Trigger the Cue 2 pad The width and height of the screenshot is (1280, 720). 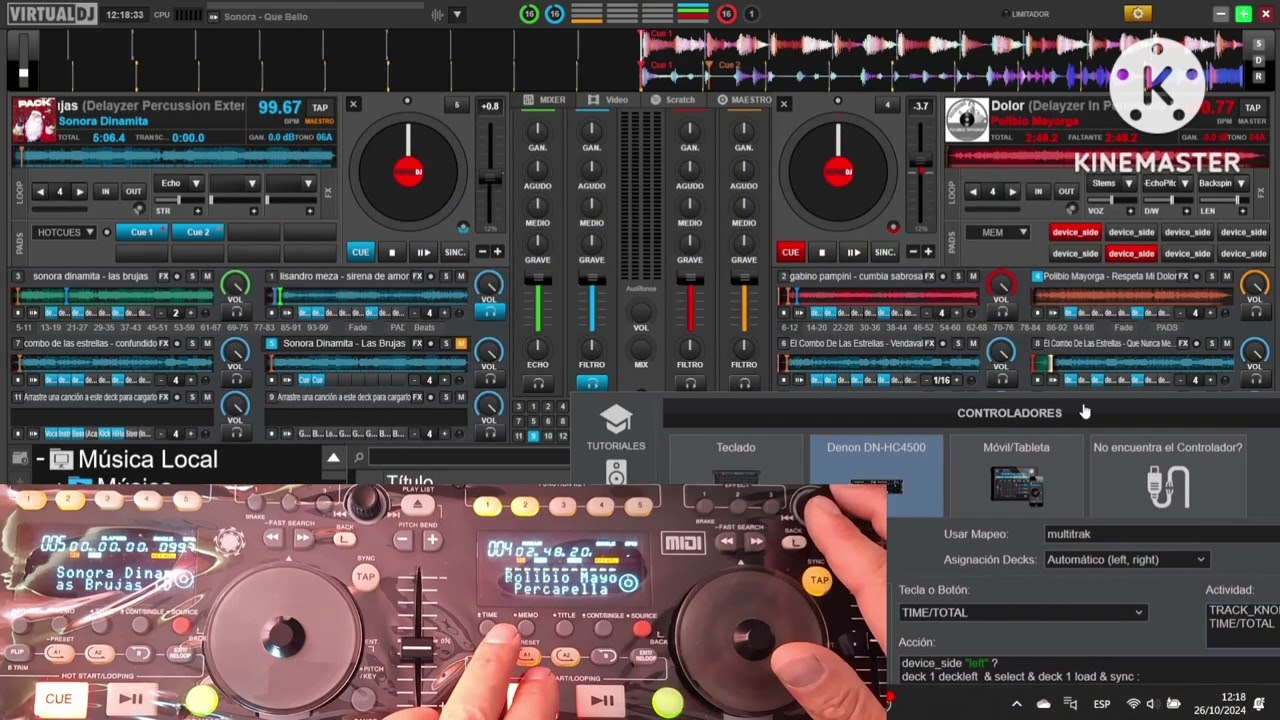pos(198,232)
